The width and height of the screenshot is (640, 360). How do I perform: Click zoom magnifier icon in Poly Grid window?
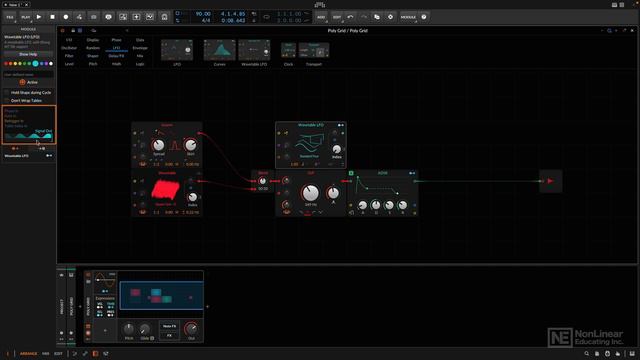click(x=609, y=31)
